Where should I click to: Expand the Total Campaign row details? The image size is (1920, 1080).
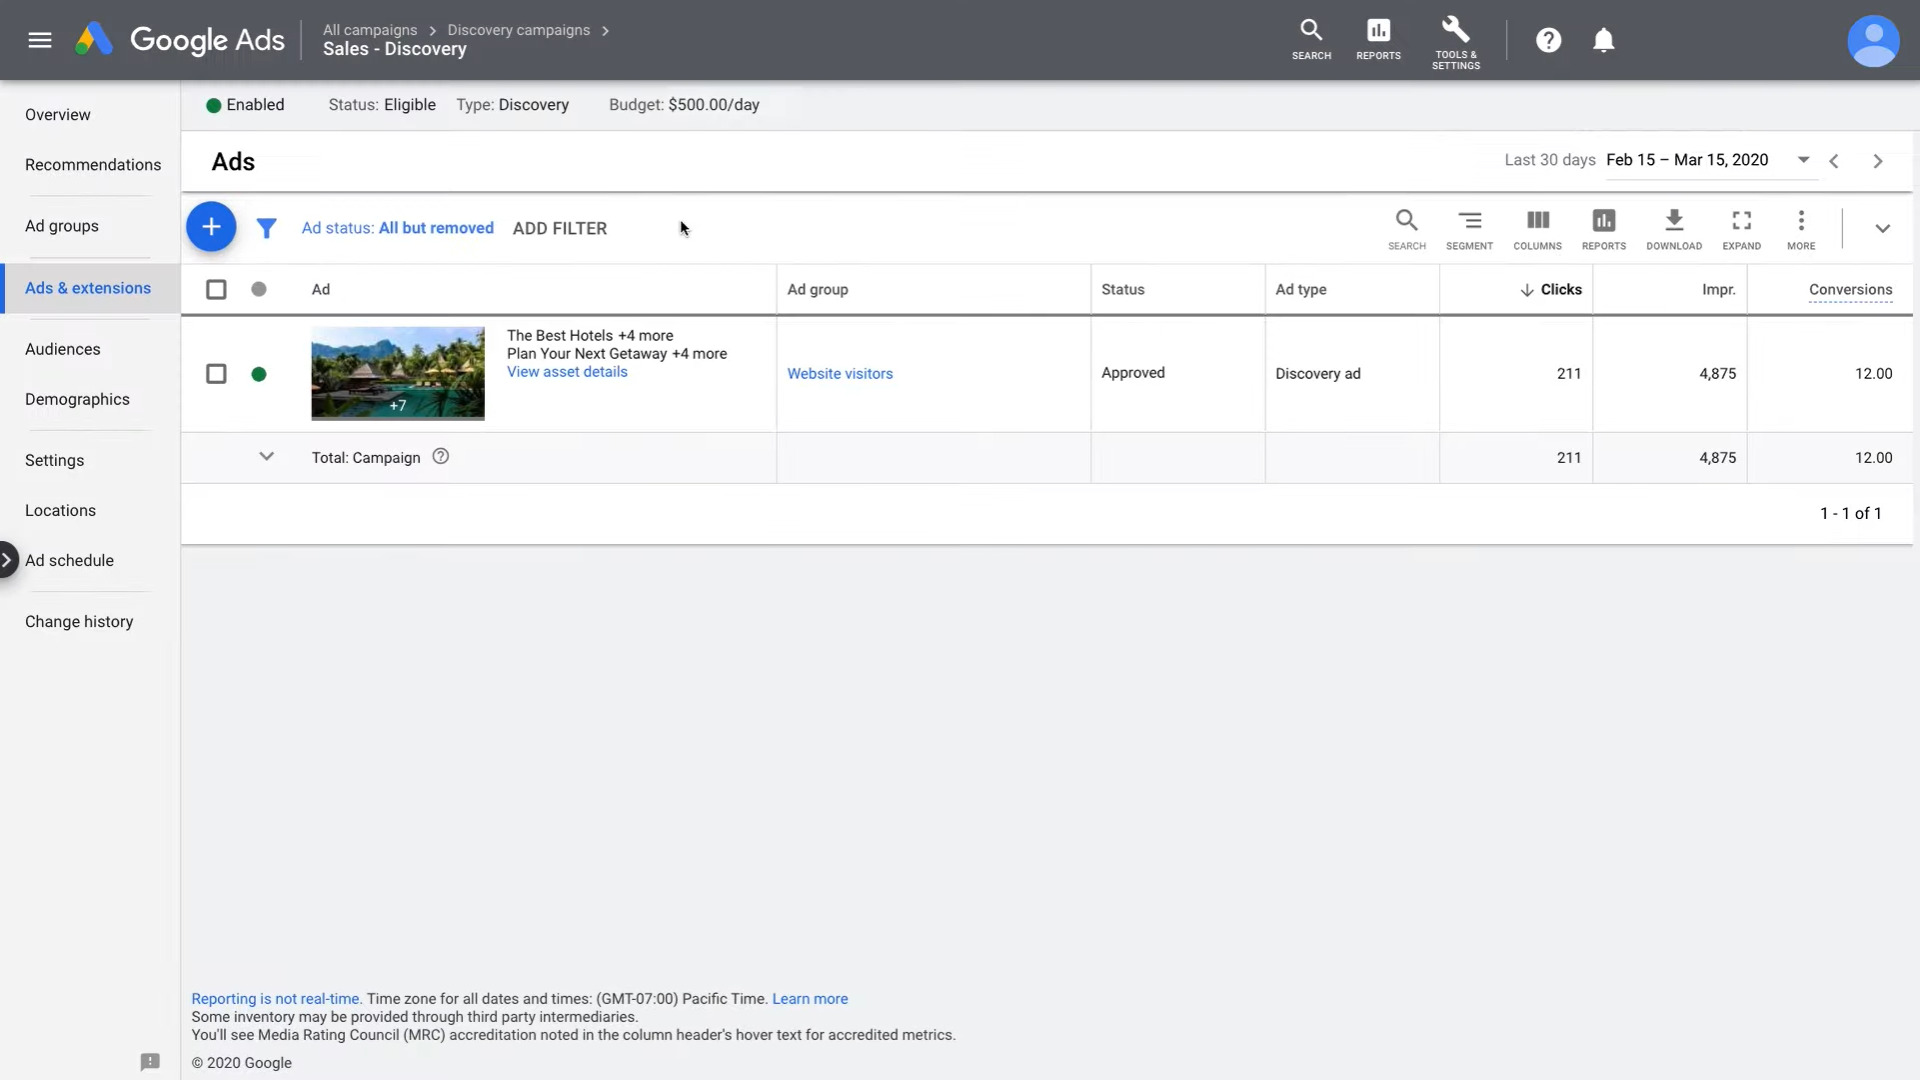265,456
